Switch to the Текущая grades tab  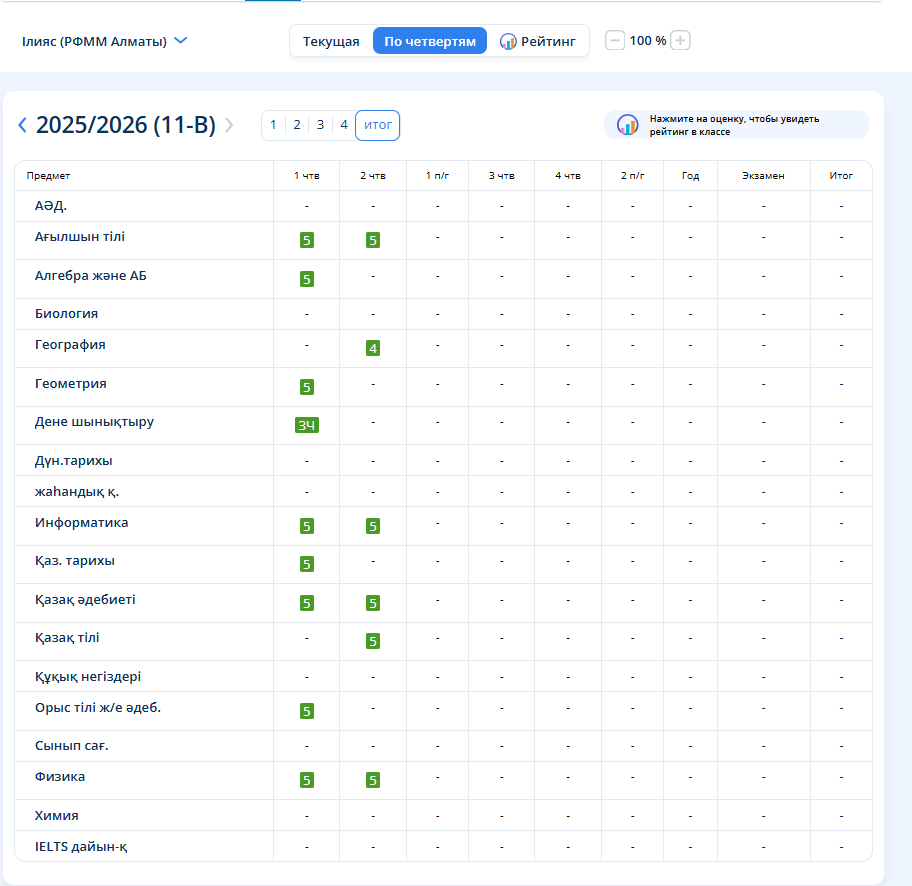331,41
